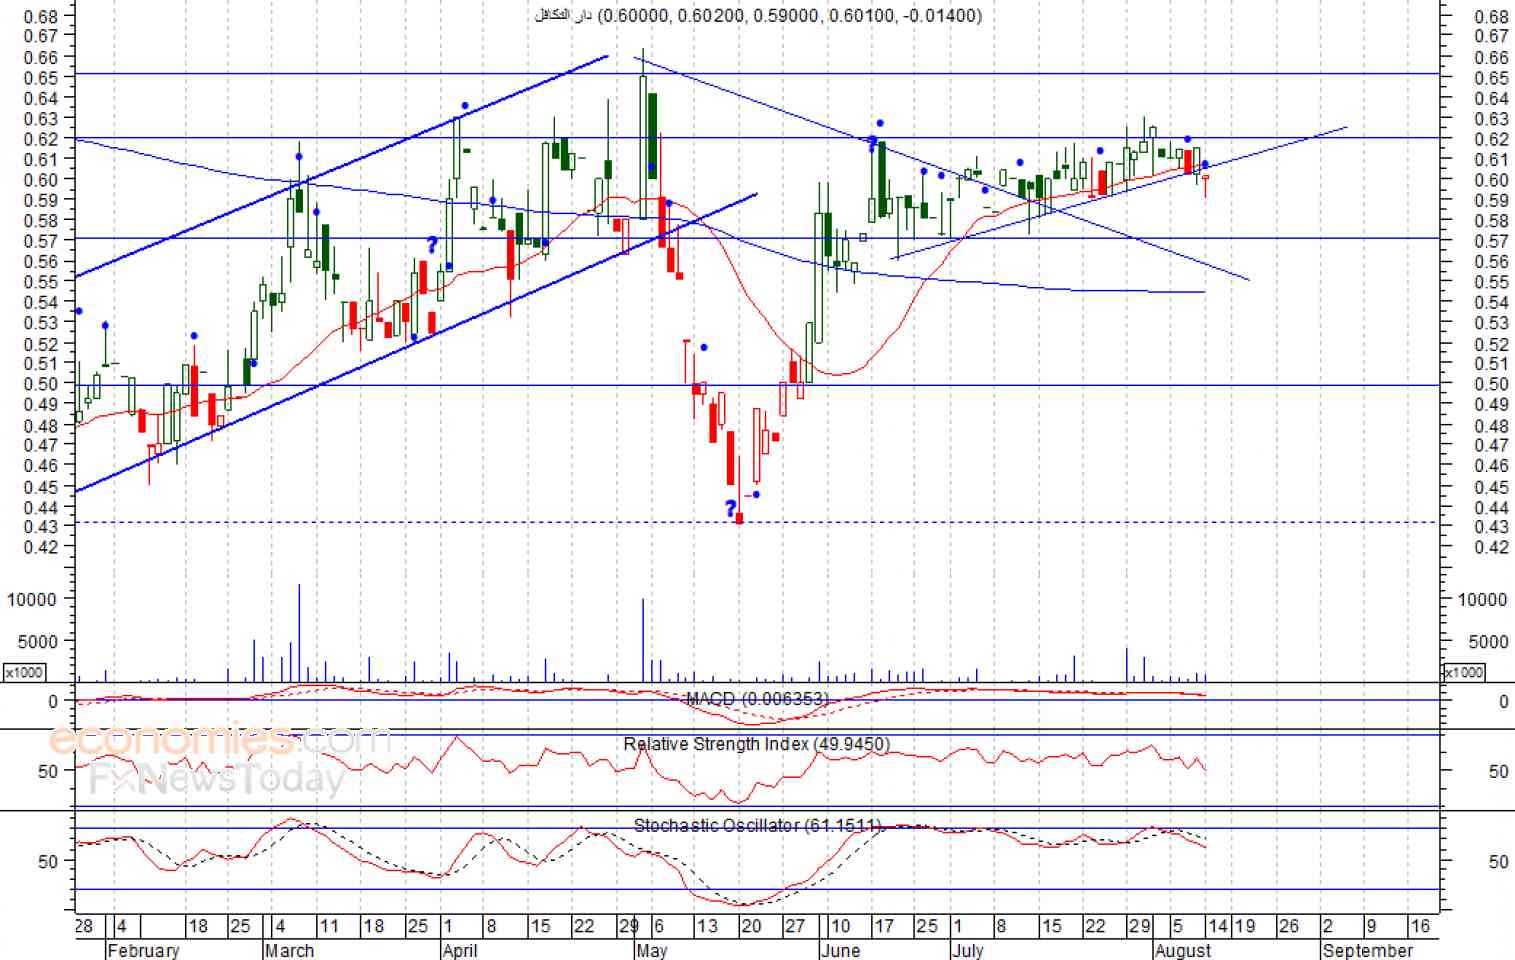Viewport: 1515px width, 960px height.
Task: Click the date tick 9 in September
Action: coord(1371,926)
